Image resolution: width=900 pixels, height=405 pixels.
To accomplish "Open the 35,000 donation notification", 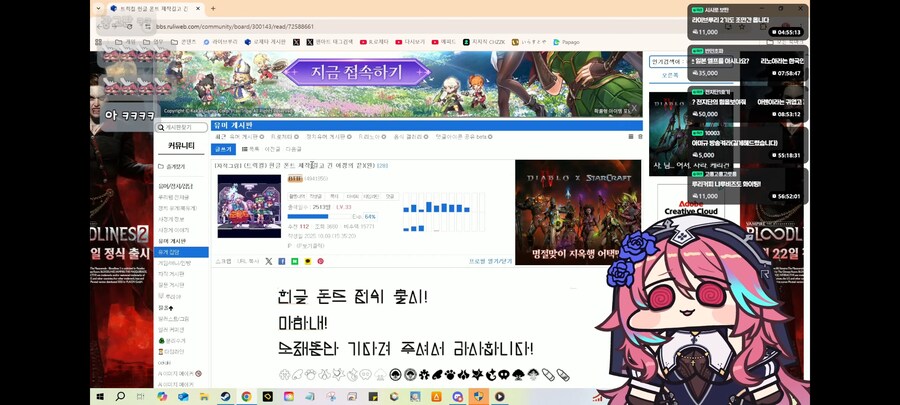I will point(748,63).
